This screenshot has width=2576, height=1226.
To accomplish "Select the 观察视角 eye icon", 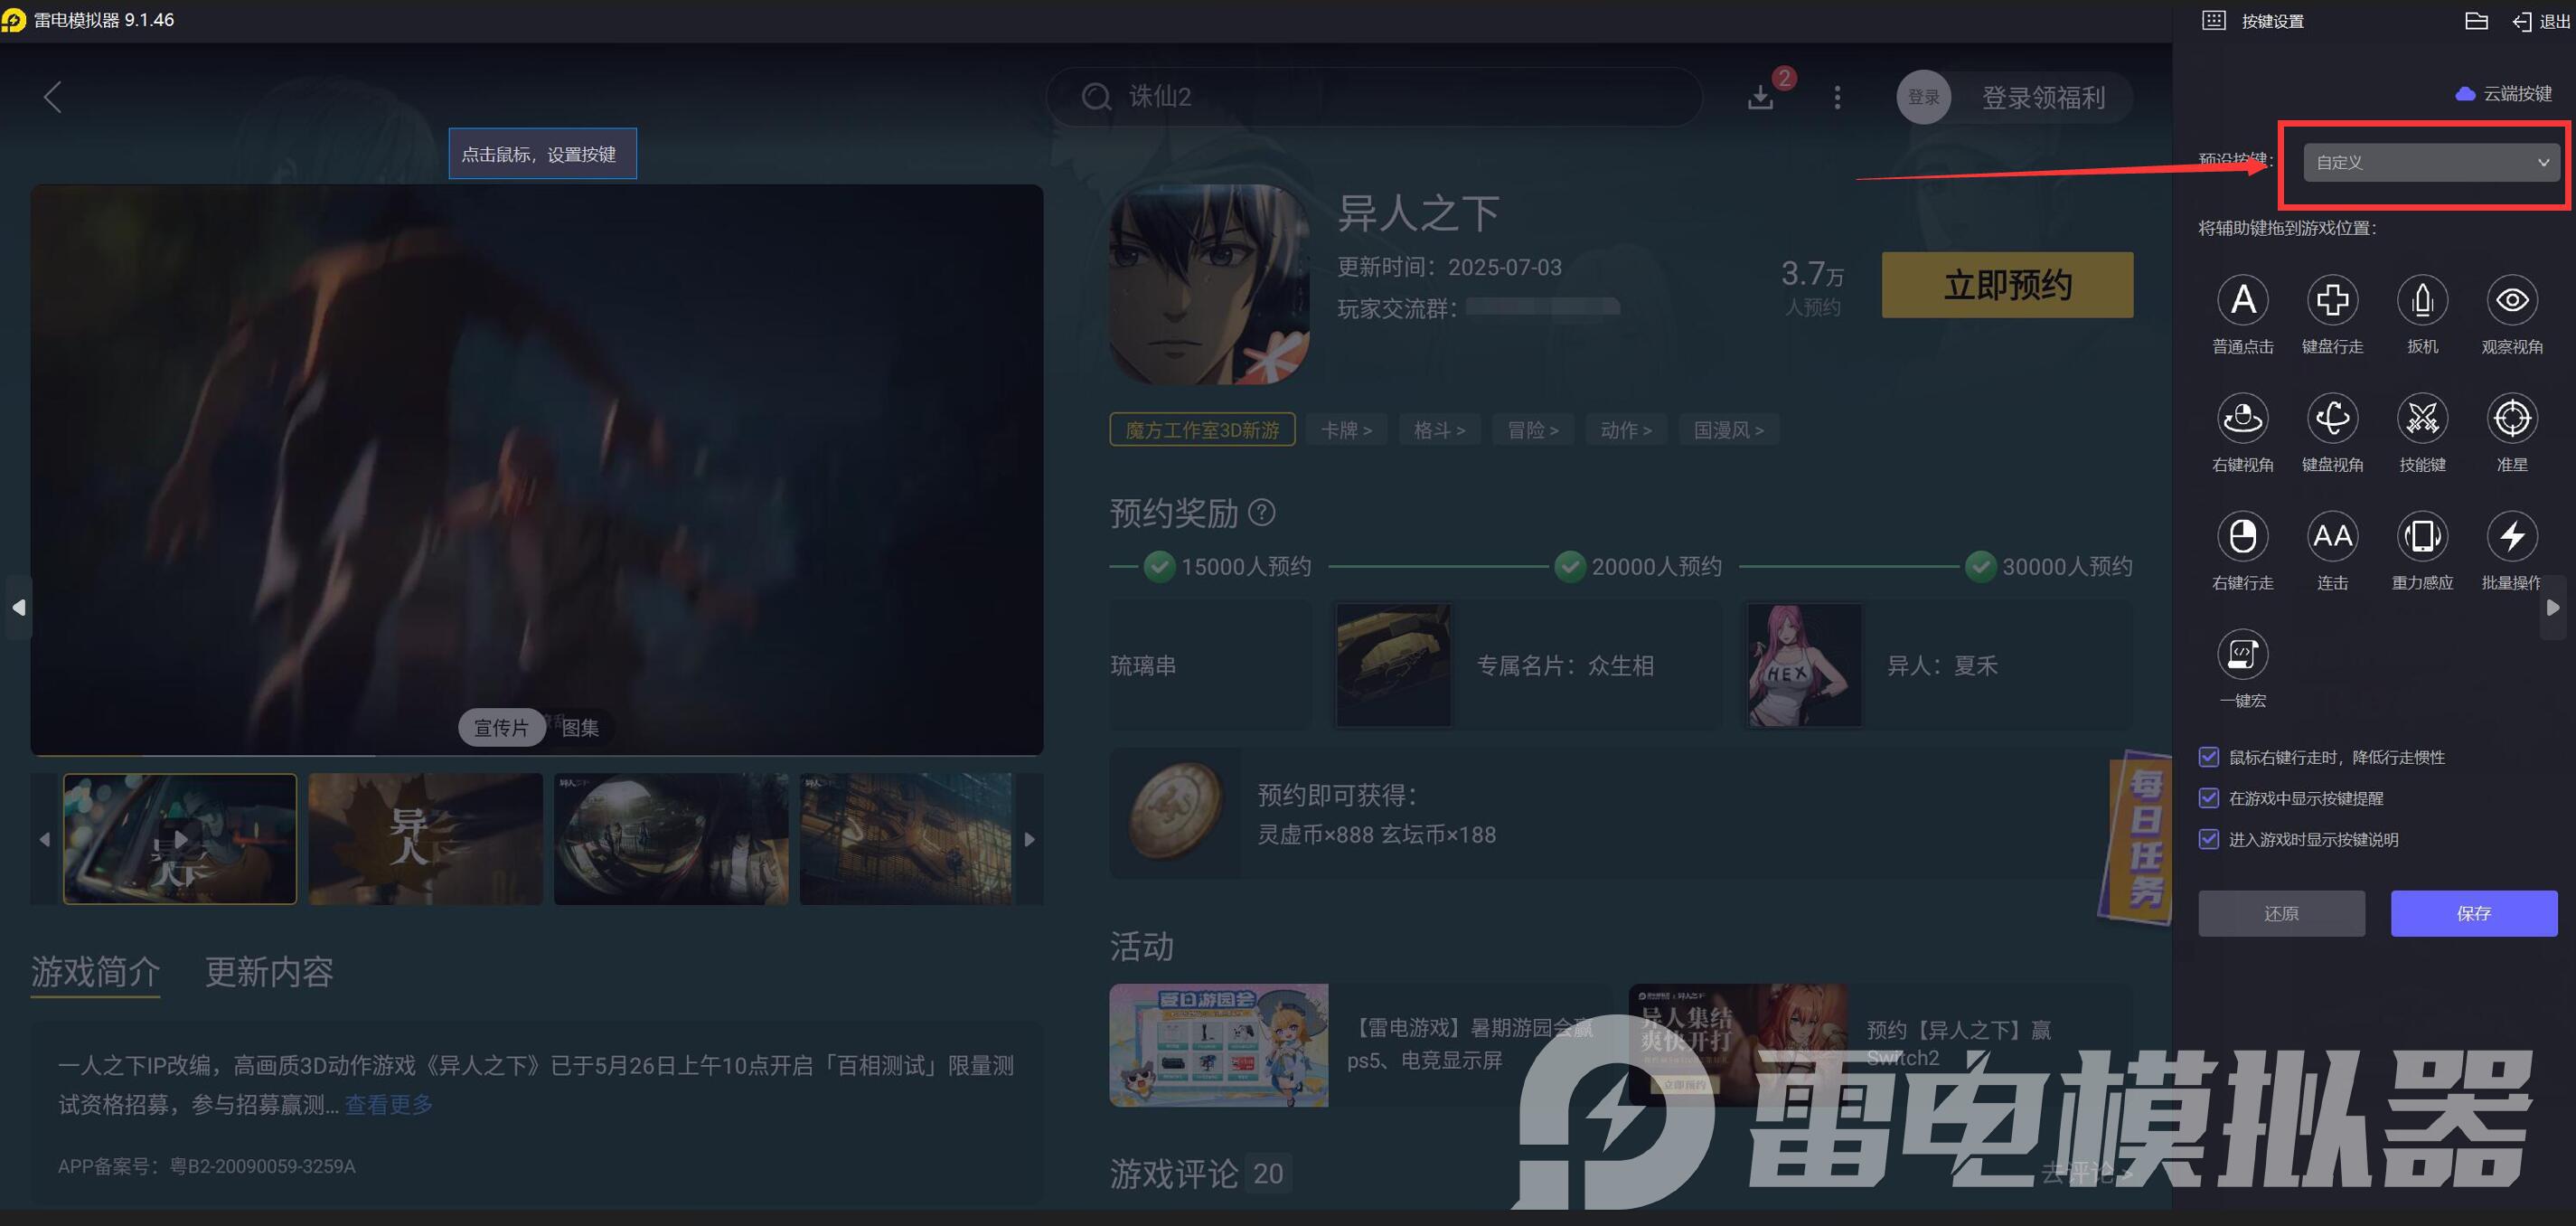I will 2511,300.
